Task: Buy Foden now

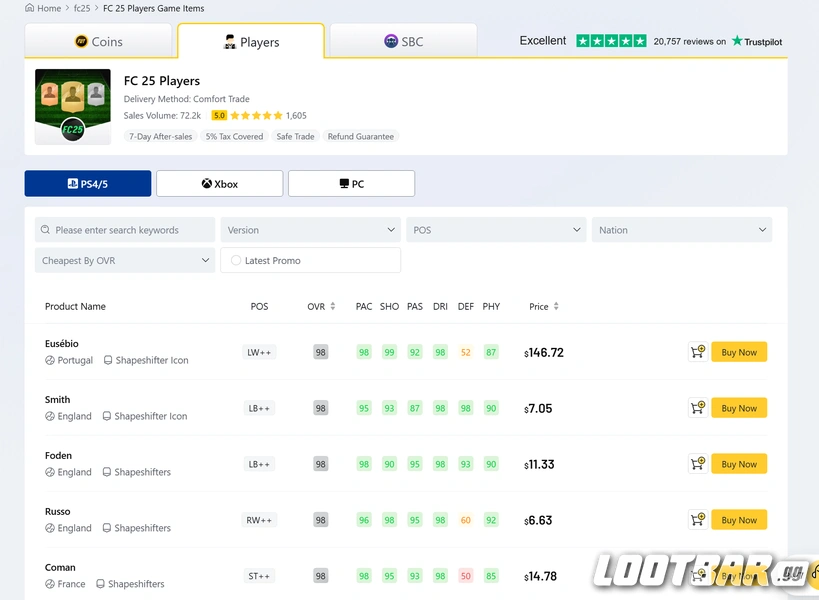Action: click(739, 464)
